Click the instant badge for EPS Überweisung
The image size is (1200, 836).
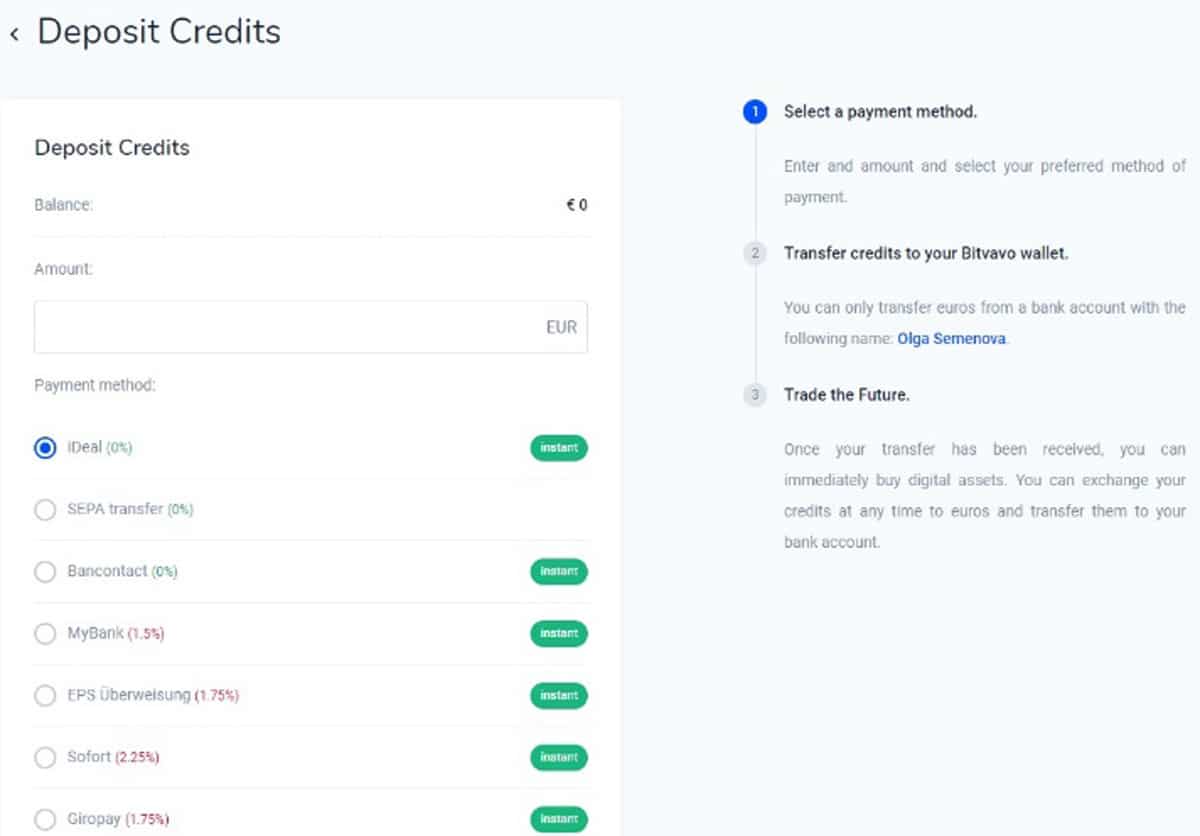click(x=559, y=696)
